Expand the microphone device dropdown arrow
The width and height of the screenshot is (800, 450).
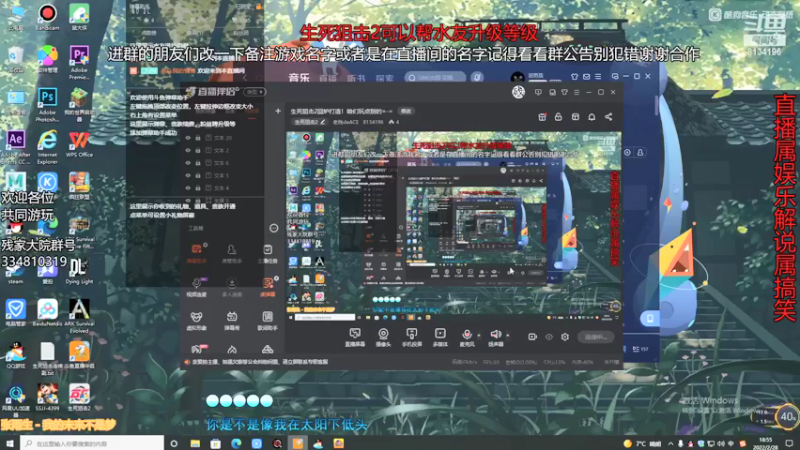coord(479,335)
